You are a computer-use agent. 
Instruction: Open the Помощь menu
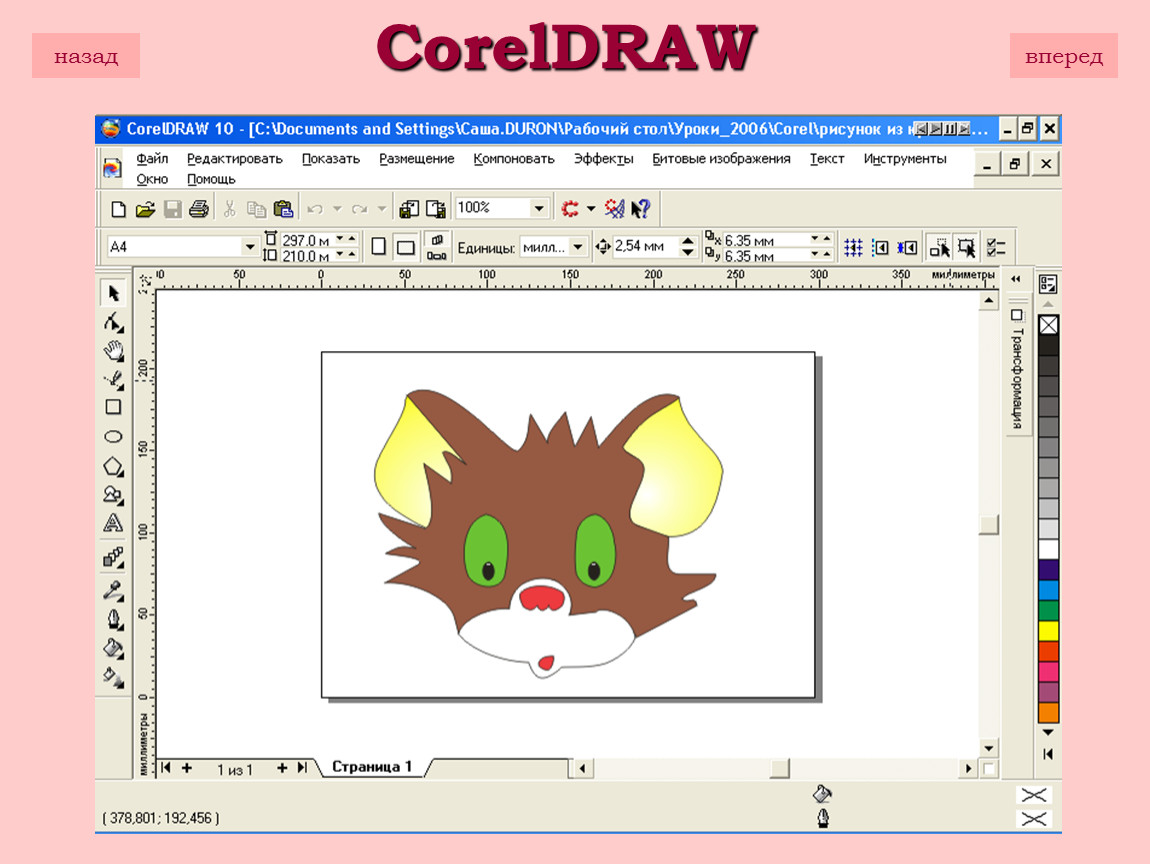211,179
